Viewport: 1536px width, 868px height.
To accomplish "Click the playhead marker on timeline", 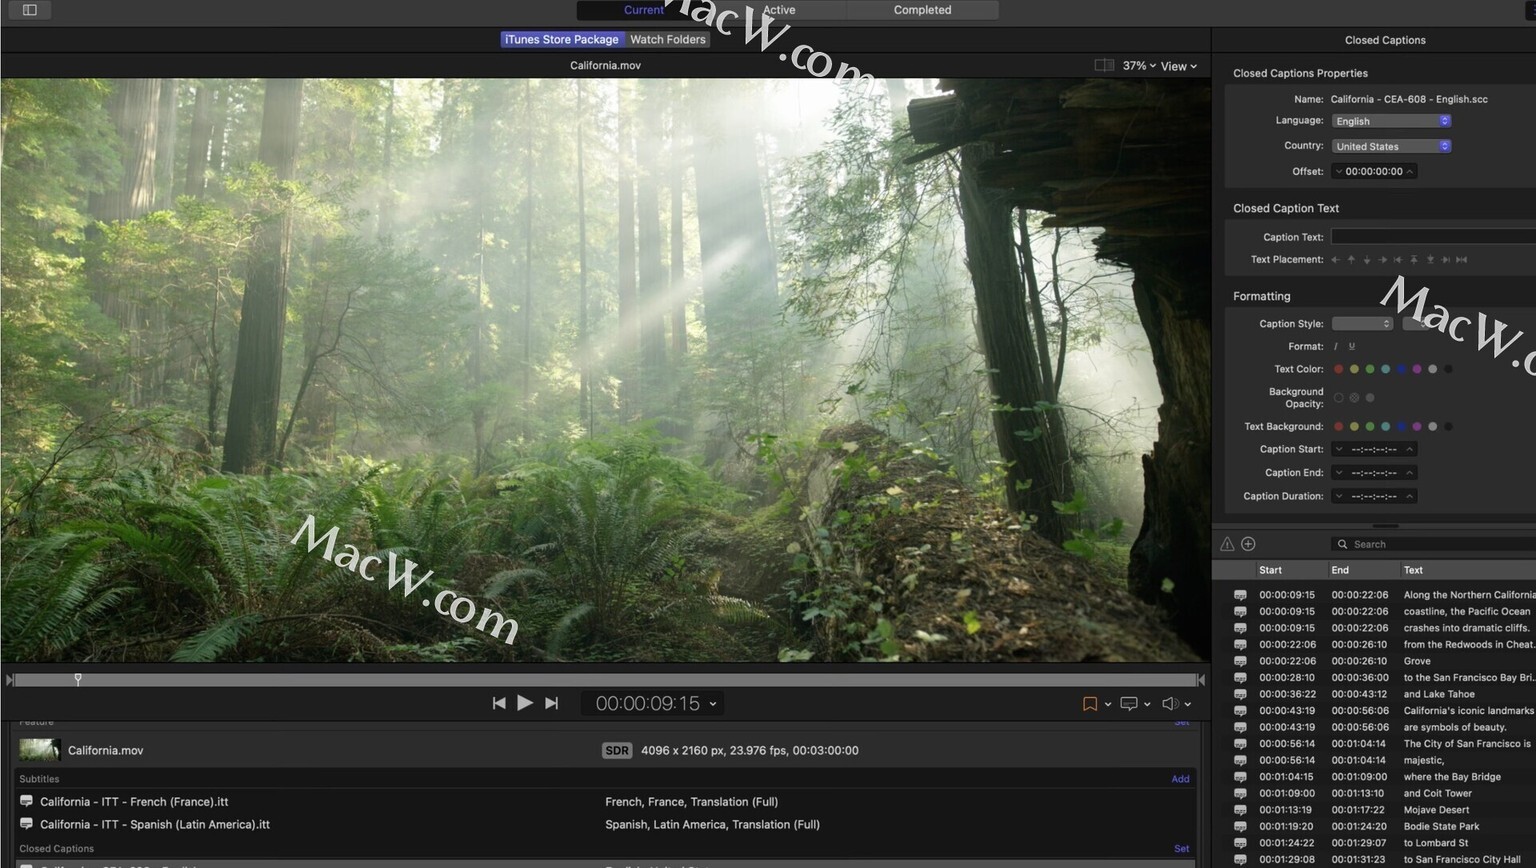I will point(78,679).
